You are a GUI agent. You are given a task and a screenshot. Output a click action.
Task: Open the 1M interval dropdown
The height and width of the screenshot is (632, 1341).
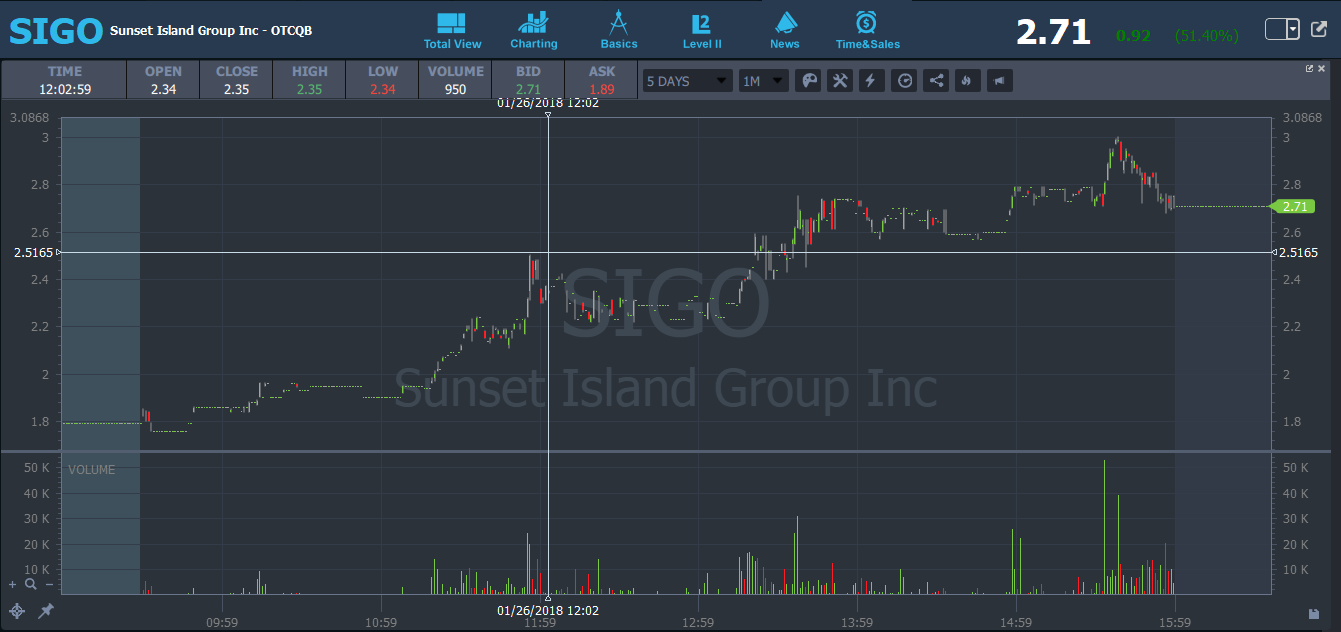(x=764, y=81)
